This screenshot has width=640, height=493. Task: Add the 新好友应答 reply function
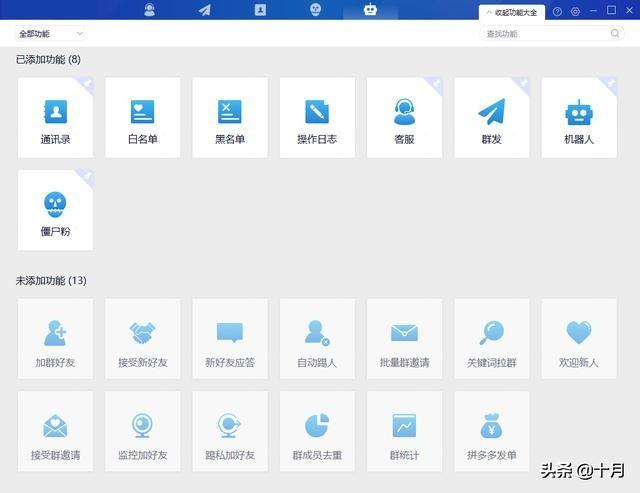pyautogui.click(x=230, y=339)
